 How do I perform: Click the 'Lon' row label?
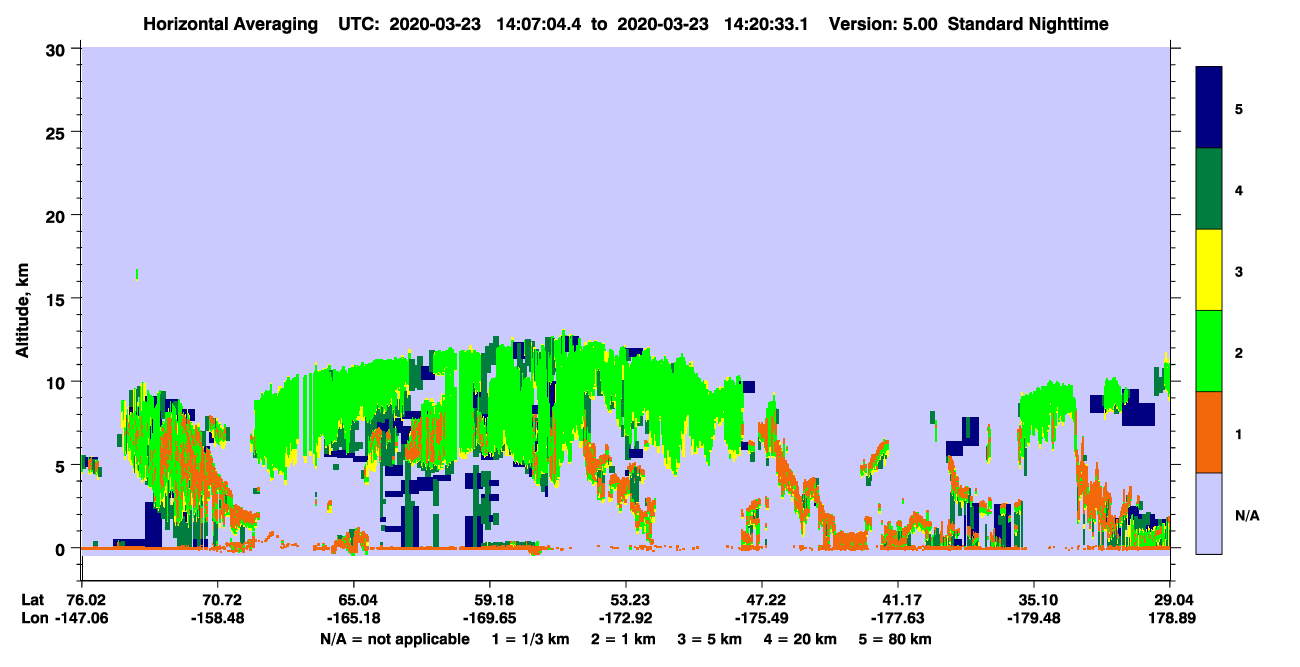(x=34, y=618)
